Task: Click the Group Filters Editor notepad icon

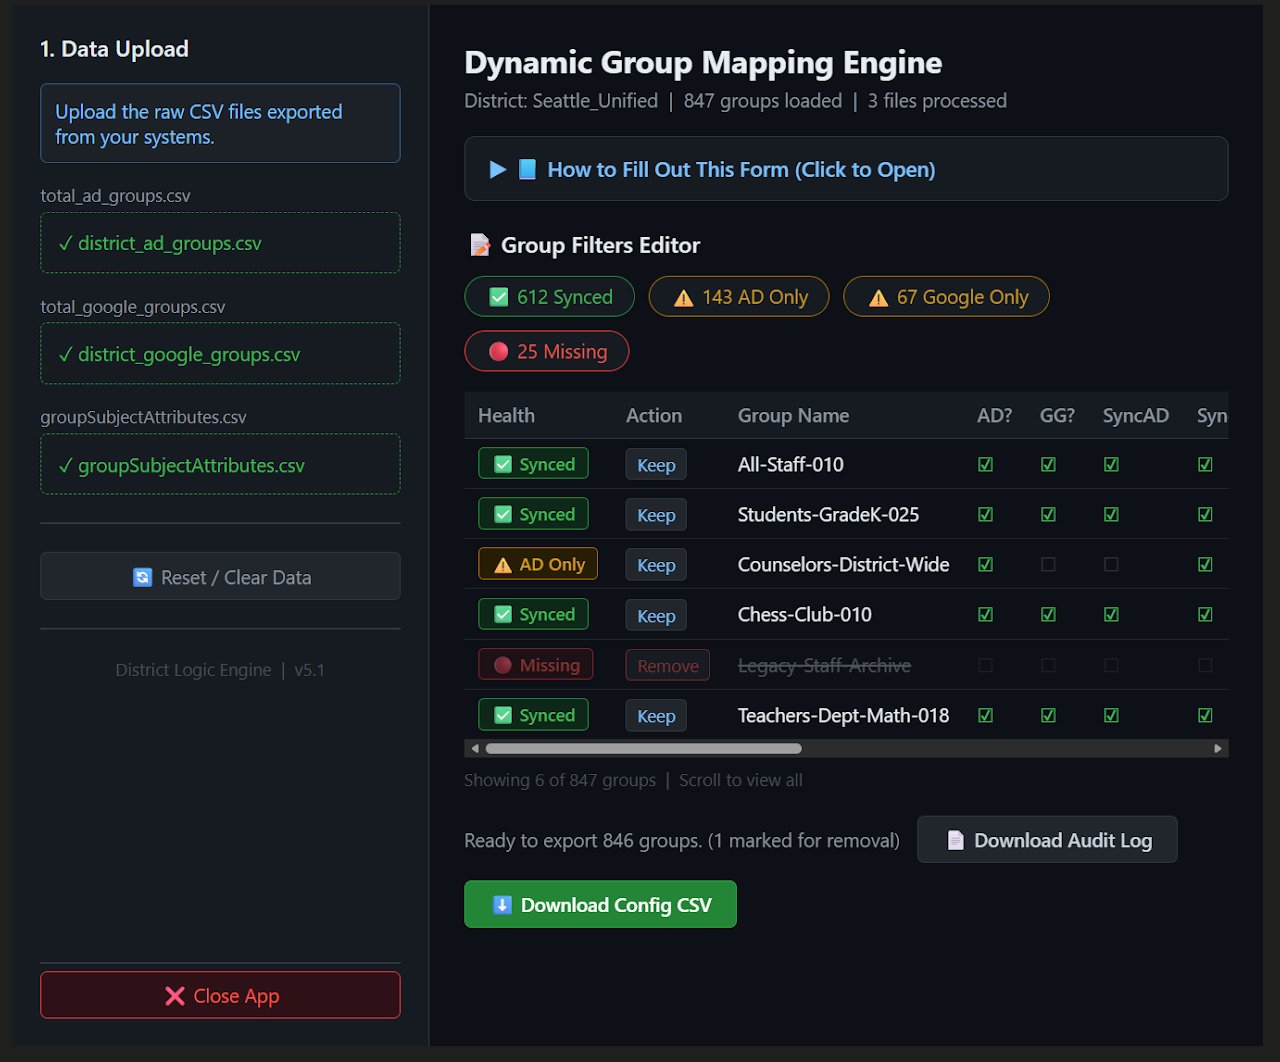Action: click(x=480, y=245)
